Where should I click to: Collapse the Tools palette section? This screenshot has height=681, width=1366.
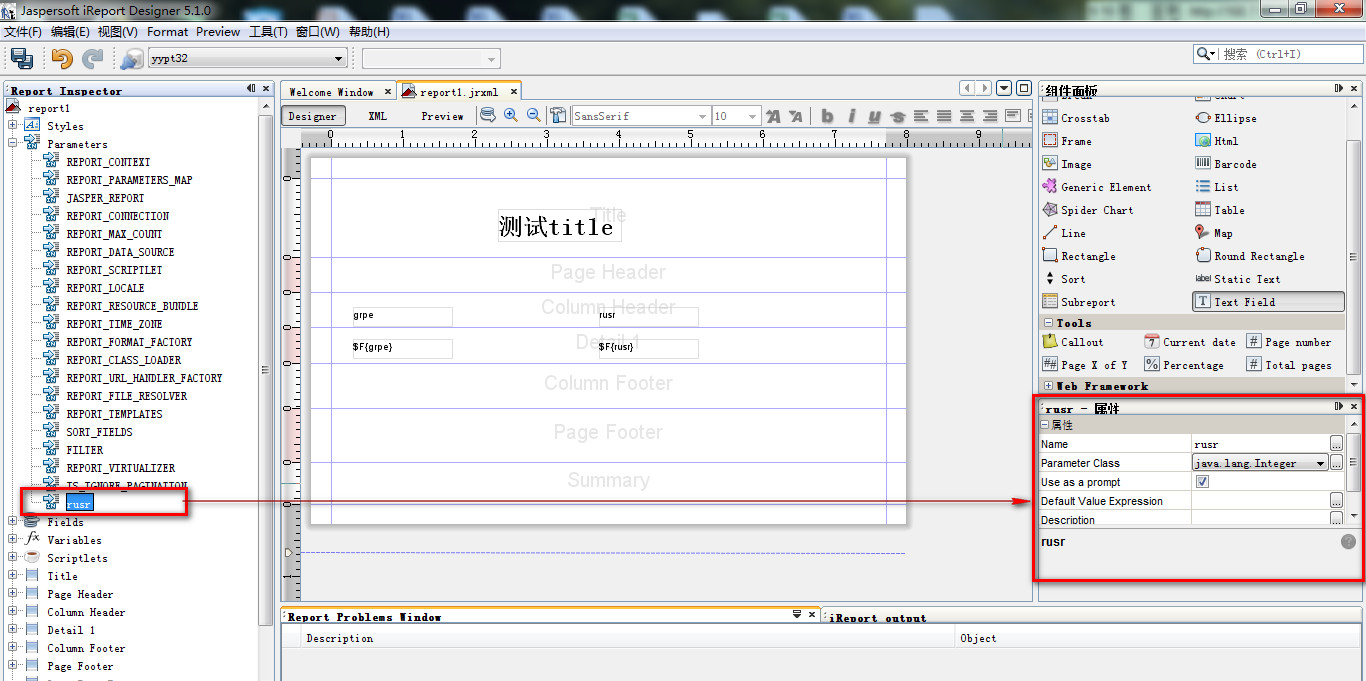click(1048, 323)
